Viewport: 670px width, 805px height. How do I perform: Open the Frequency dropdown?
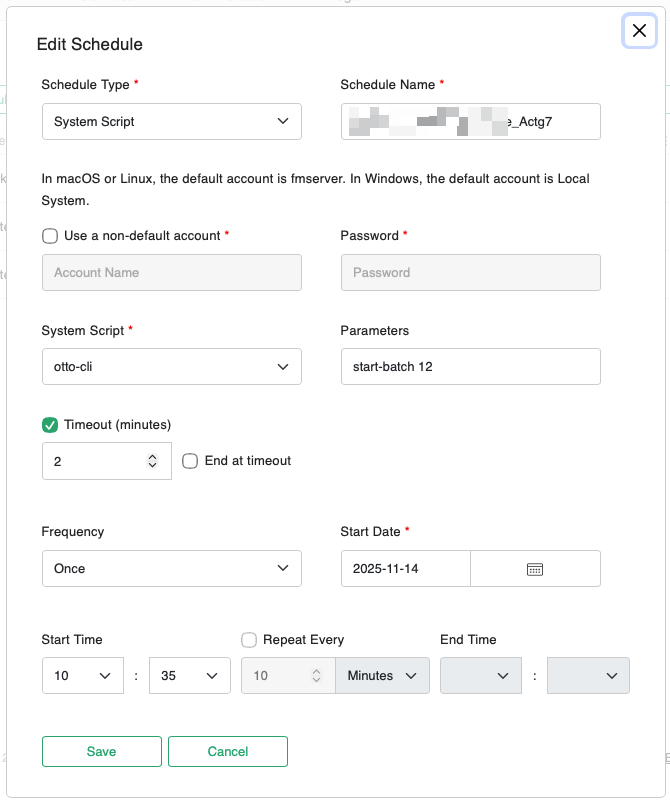[x=171, y=568]
